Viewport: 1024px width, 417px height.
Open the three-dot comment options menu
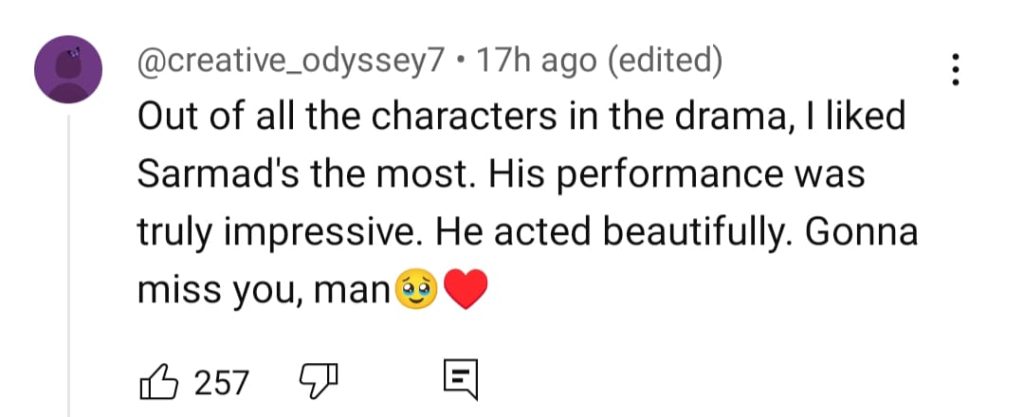(x=955, y=69)
